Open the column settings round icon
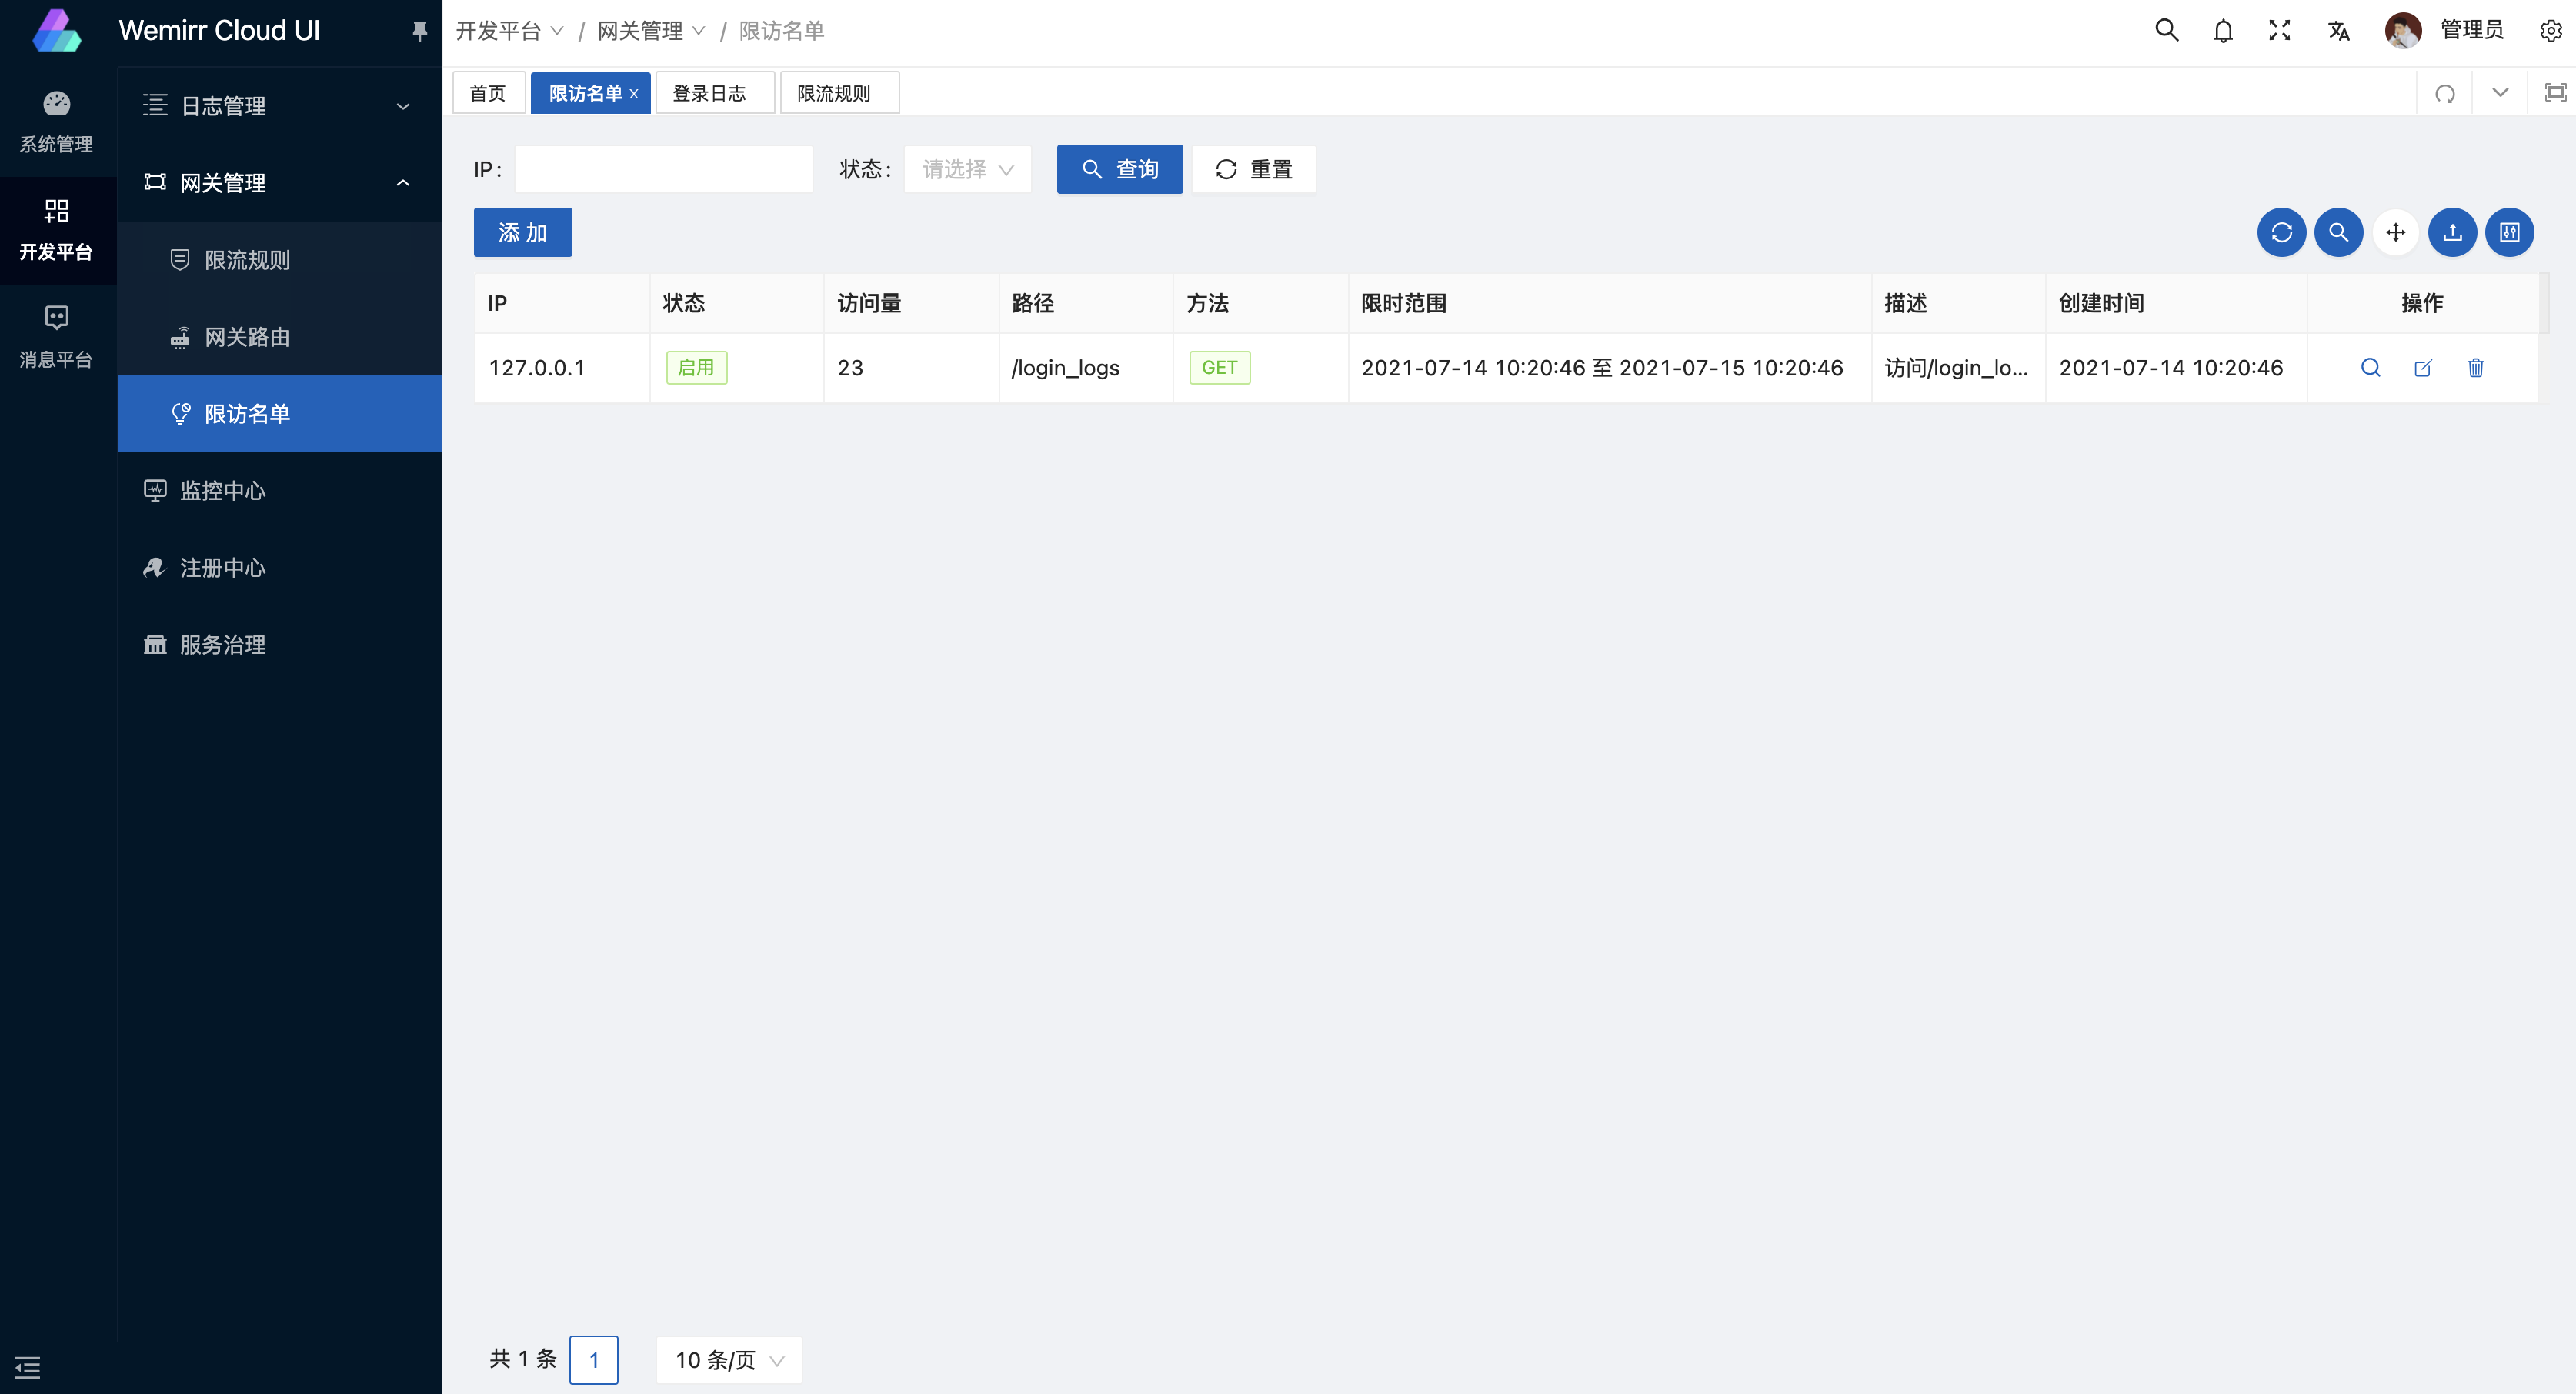Viewport: 2576px width, 1394px height. (2509, 233)
